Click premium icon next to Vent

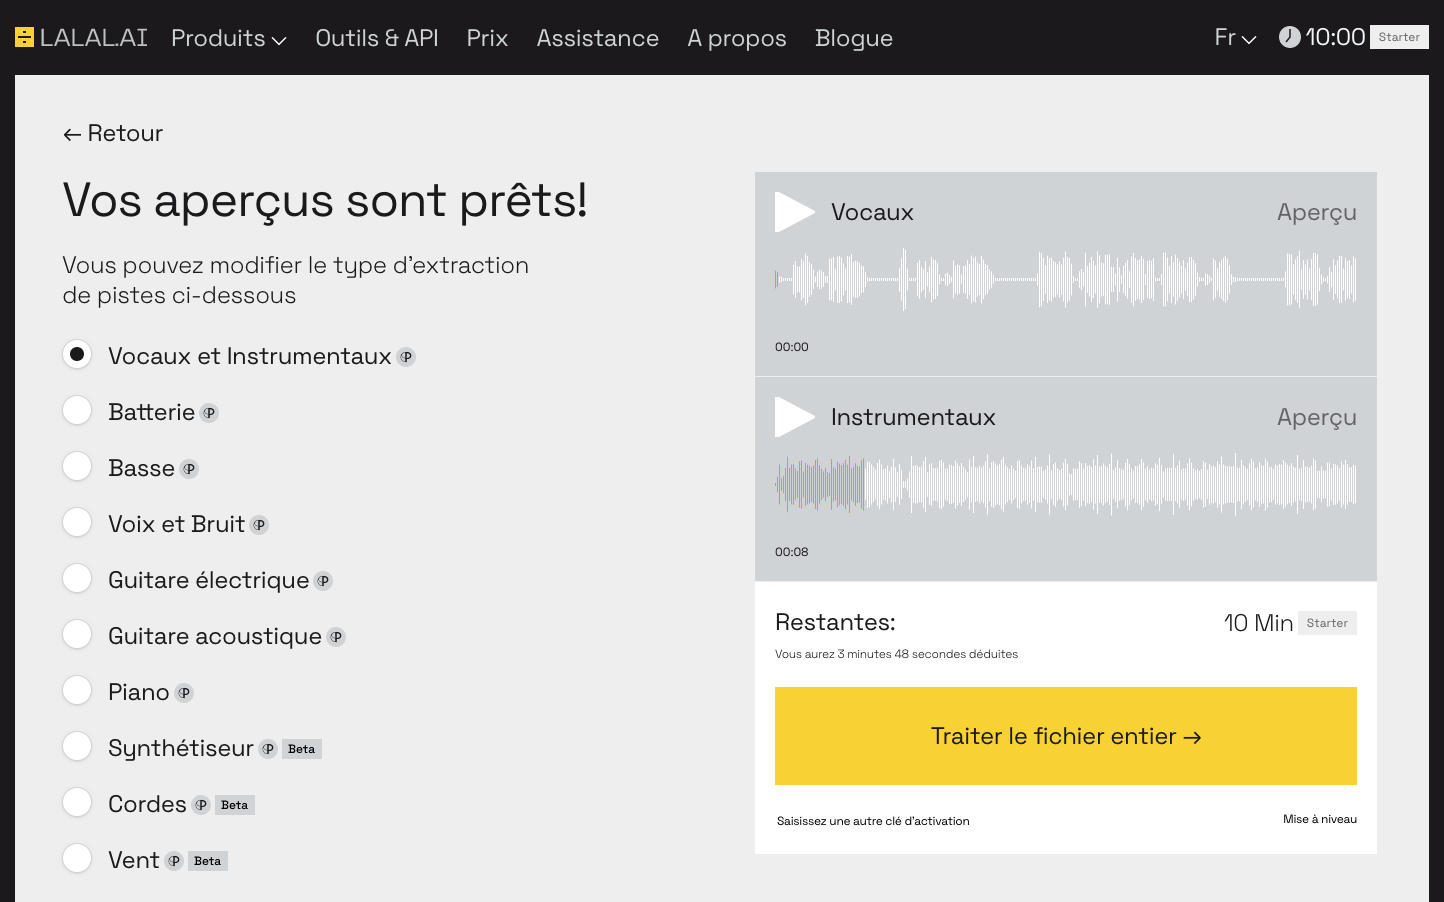tap(174, 861)
